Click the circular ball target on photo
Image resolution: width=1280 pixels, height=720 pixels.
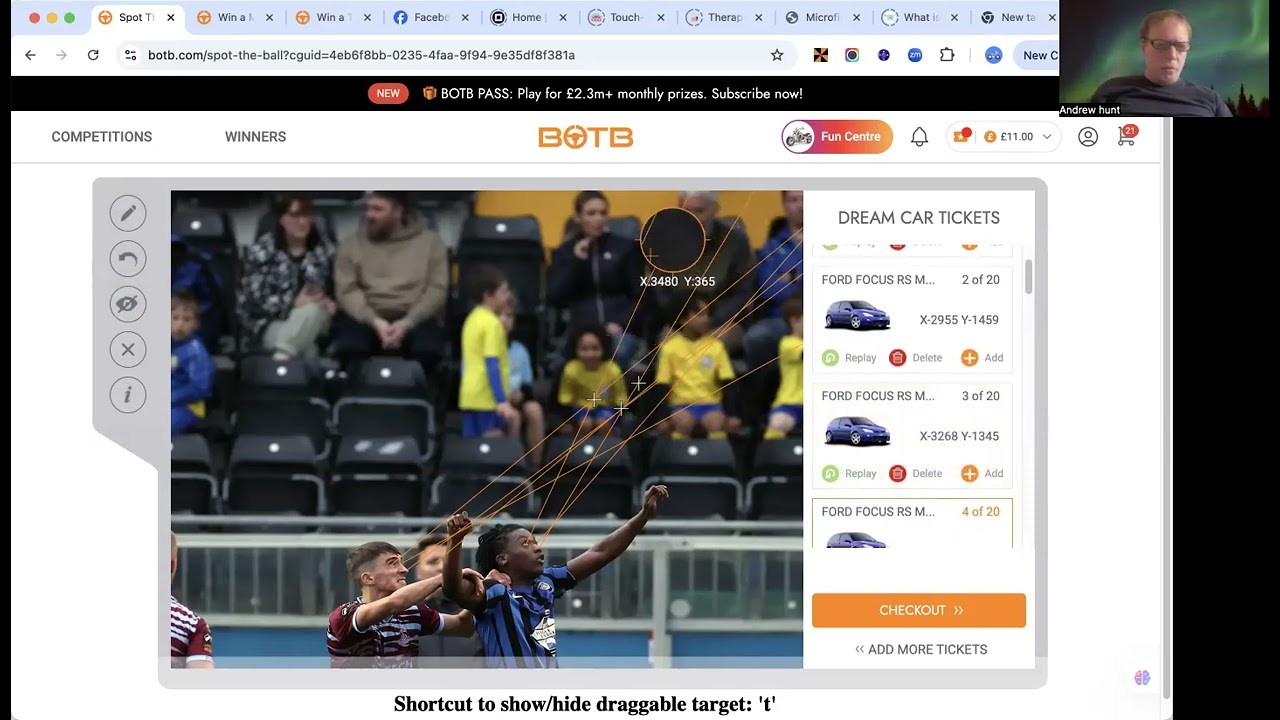click(x=673, y=240)
